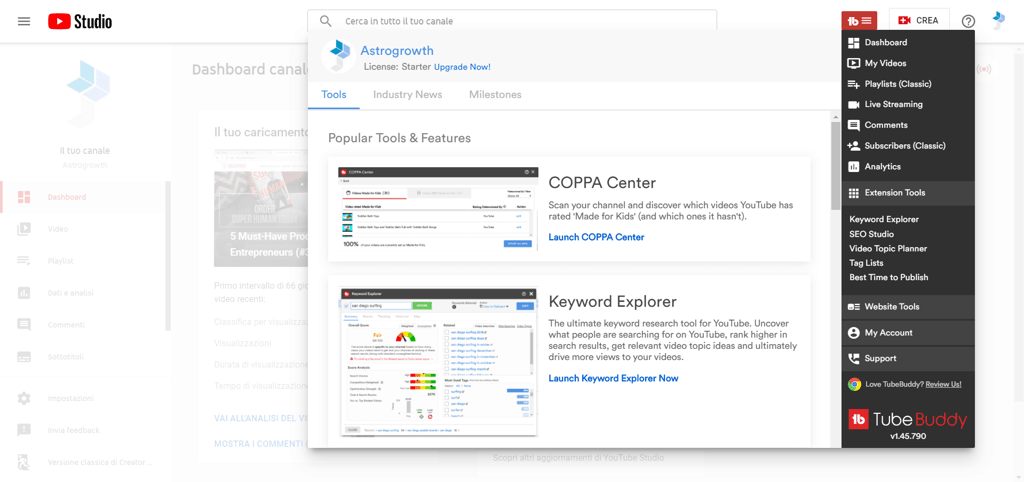
Task: Click the CREA button
Action: coord(919,20)
